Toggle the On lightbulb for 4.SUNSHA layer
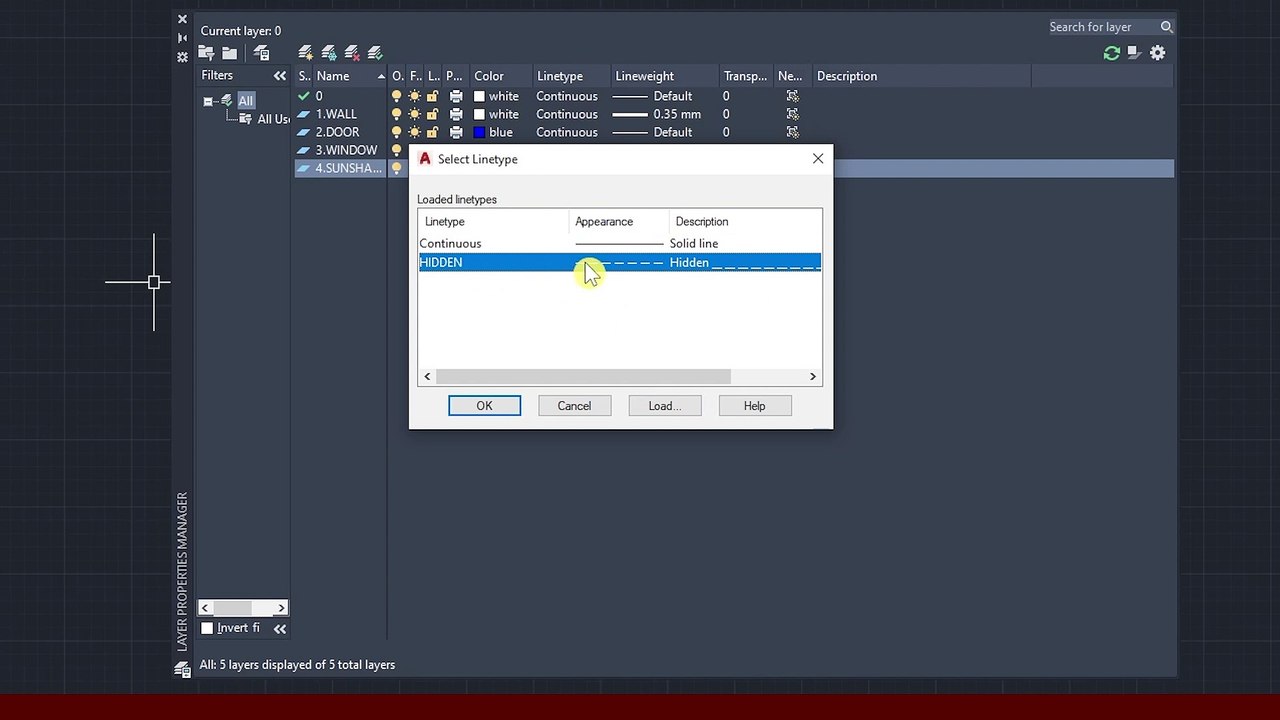The image size is (1280, 720). point(396,168)
